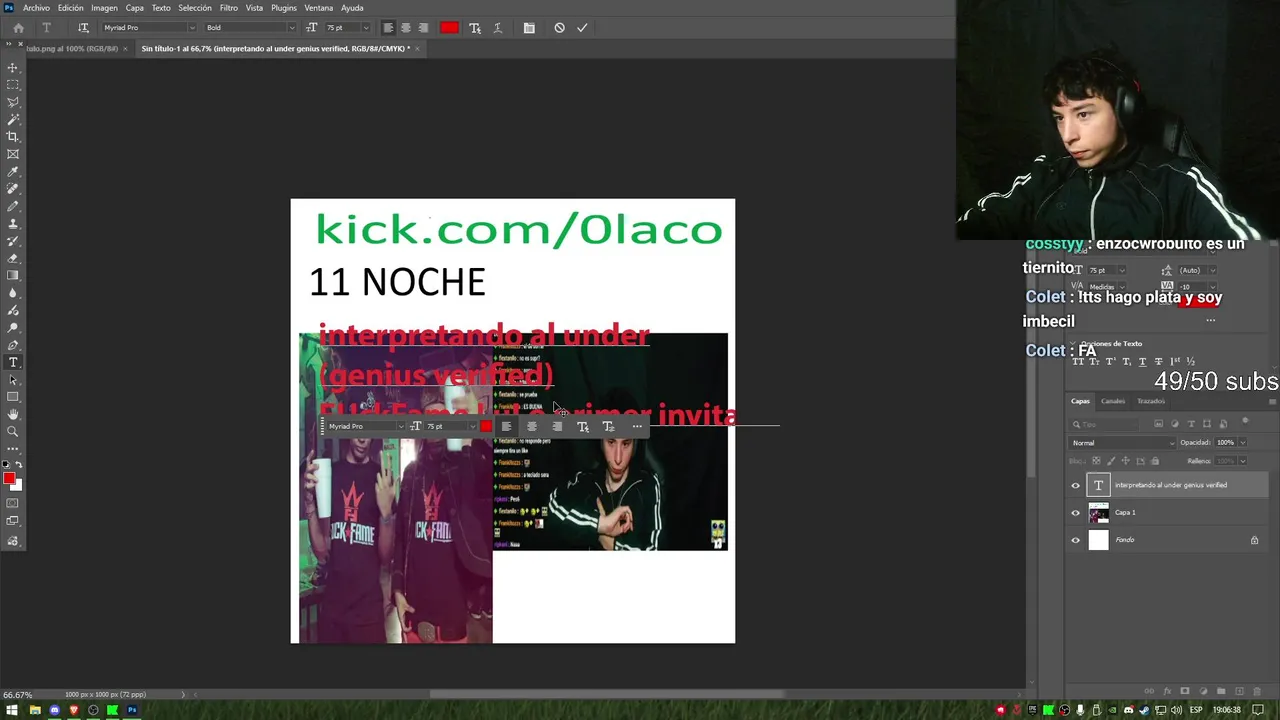Open the Edición menu
1280x720 pixels.
tap(71, 8)
